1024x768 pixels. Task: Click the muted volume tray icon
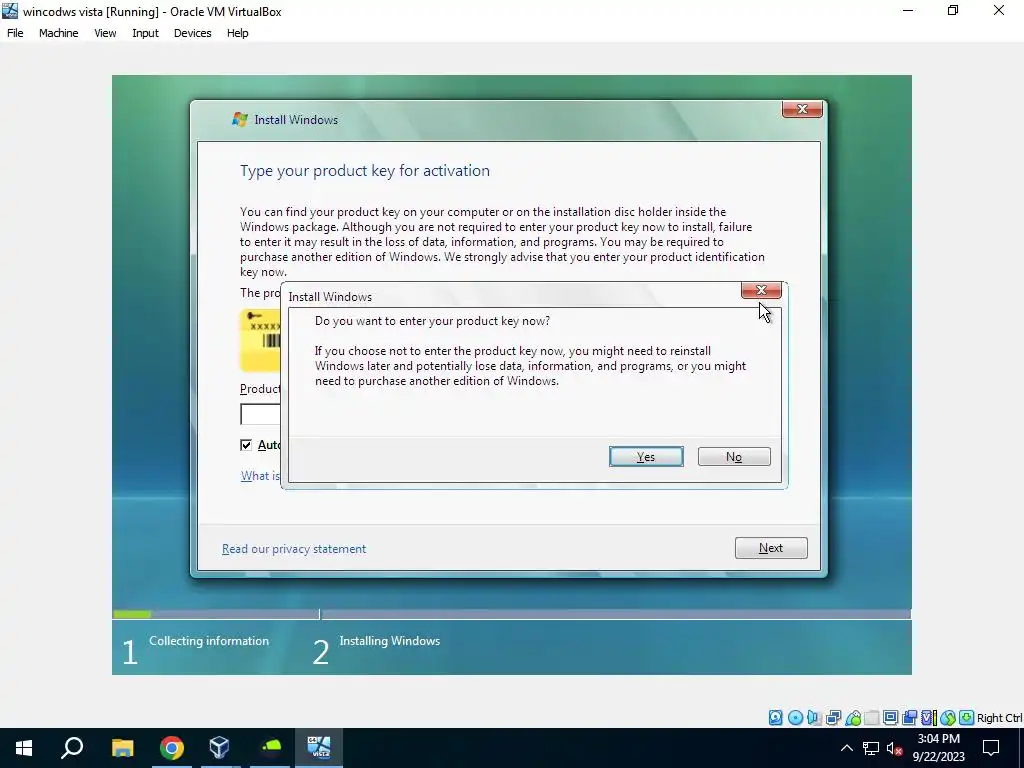pyautogui.click(x=895, y=748)
